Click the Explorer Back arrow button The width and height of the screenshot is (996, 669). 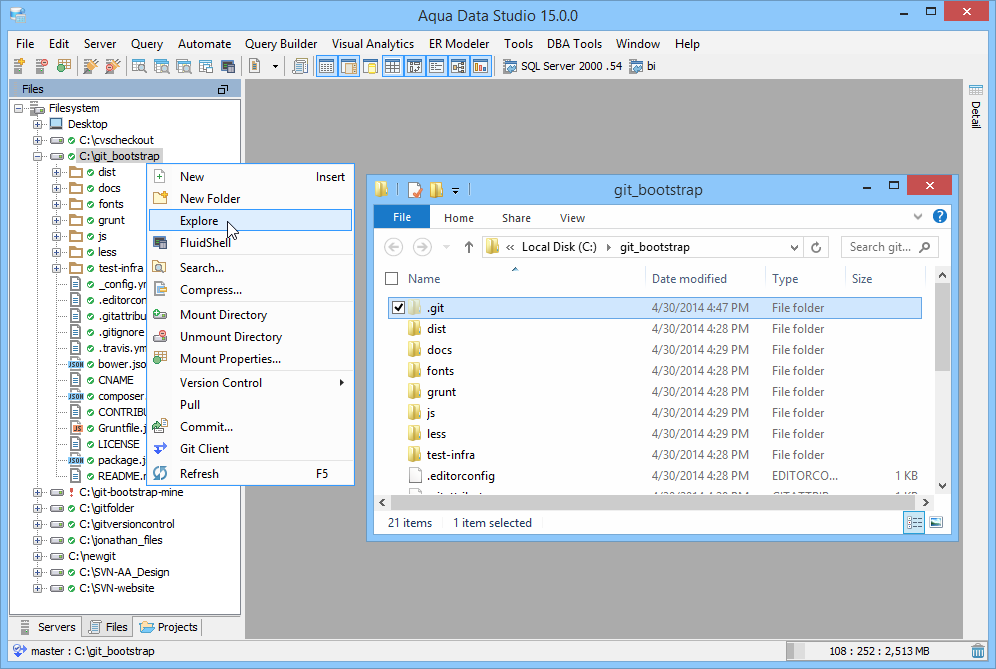coord(394,247)
